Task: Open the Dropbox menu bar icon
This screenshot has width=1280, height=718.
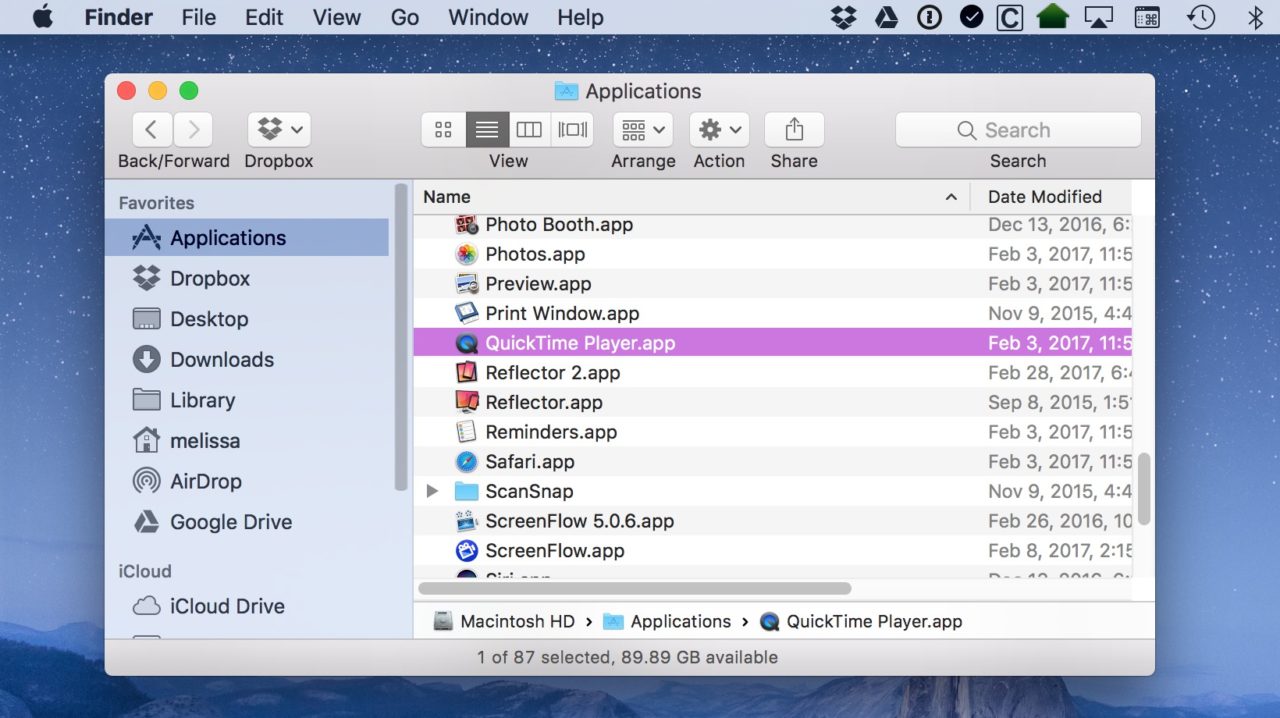Action: point(843,16)
